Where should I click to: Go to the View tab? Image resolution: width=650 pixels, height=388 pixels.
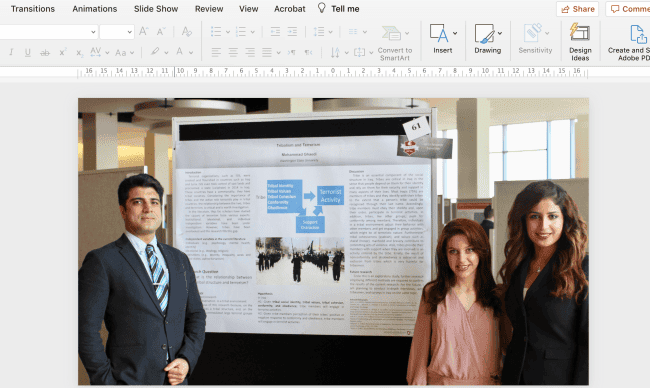(248, 9)
